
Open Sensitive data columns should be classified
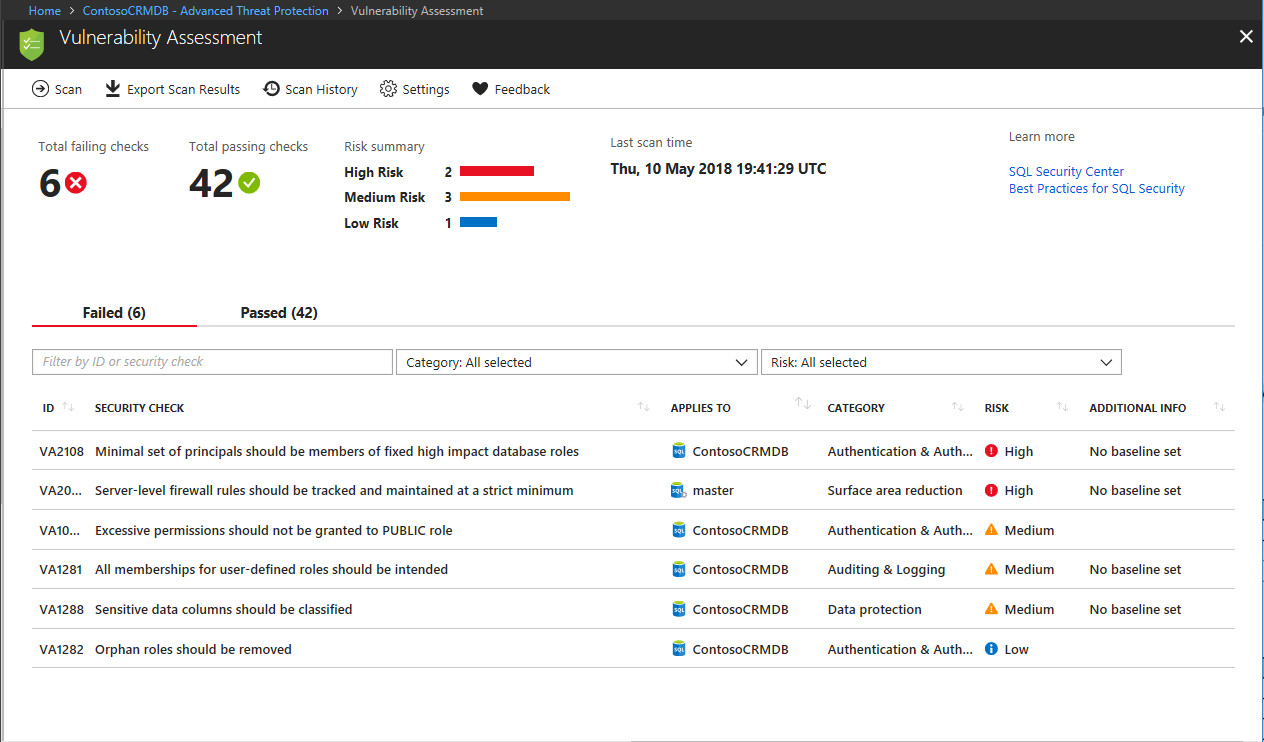tap(223, 610)
